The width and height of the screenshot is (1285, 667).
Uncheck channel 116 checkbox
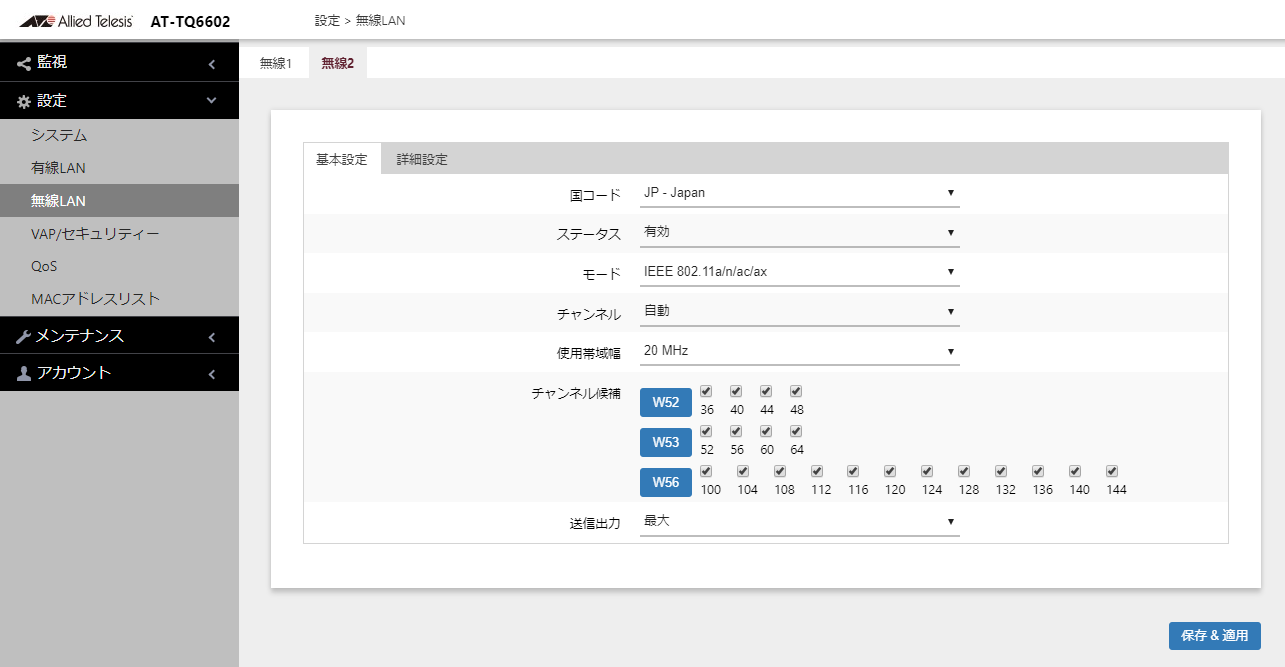(x=853, y=471)
